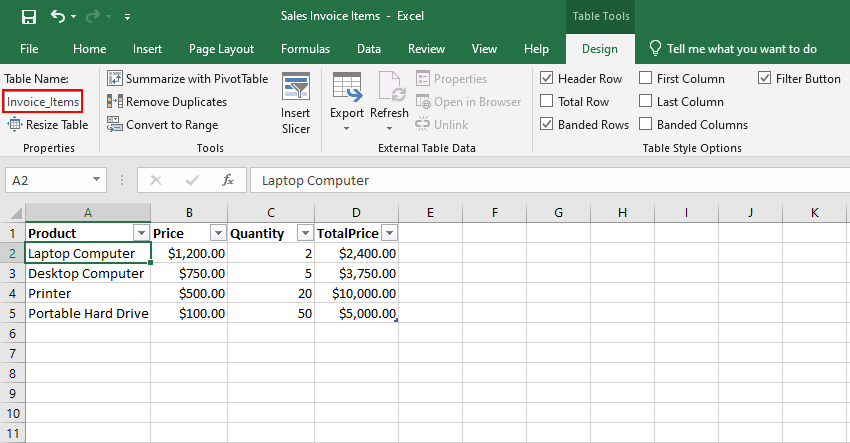Click the Table Tools contextual label
The image size is (850, 443).
[601, 16]
